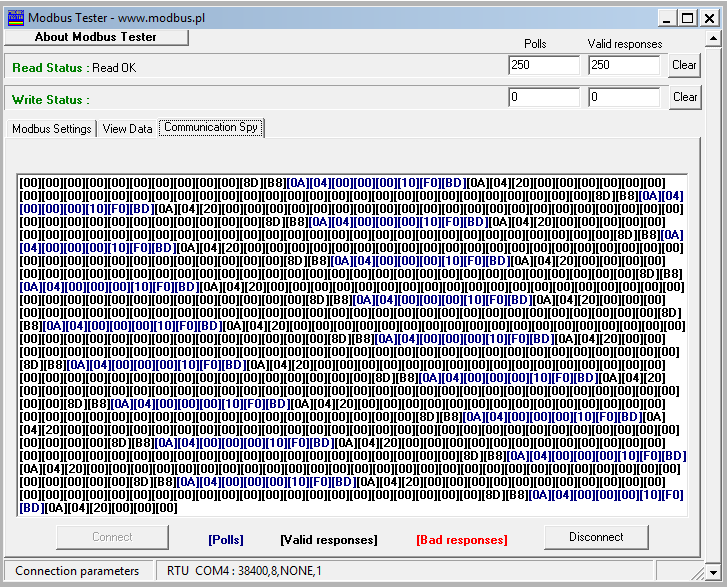Open the View Data tab
Screen dimensions: 727x587
(x=128, y=128)
